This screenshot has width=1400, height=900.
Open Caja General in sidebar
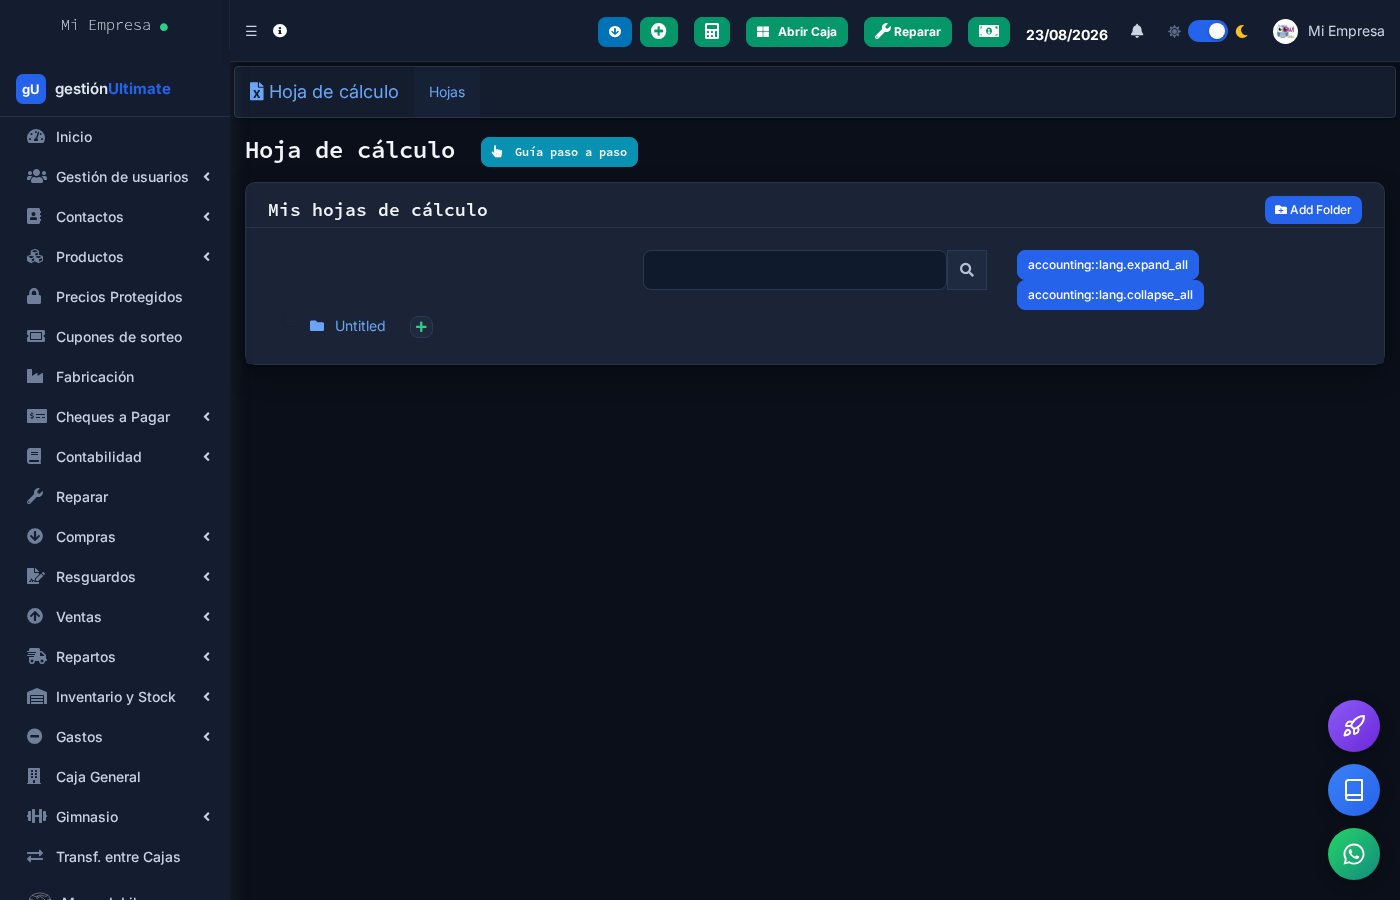click(115, 777)
